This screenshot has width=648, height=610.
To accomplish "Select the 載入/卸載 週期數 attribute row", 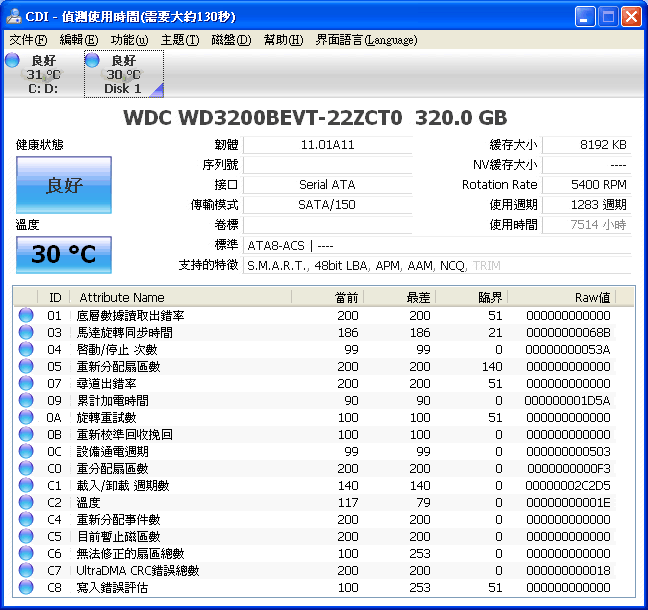I will point(315,485).
